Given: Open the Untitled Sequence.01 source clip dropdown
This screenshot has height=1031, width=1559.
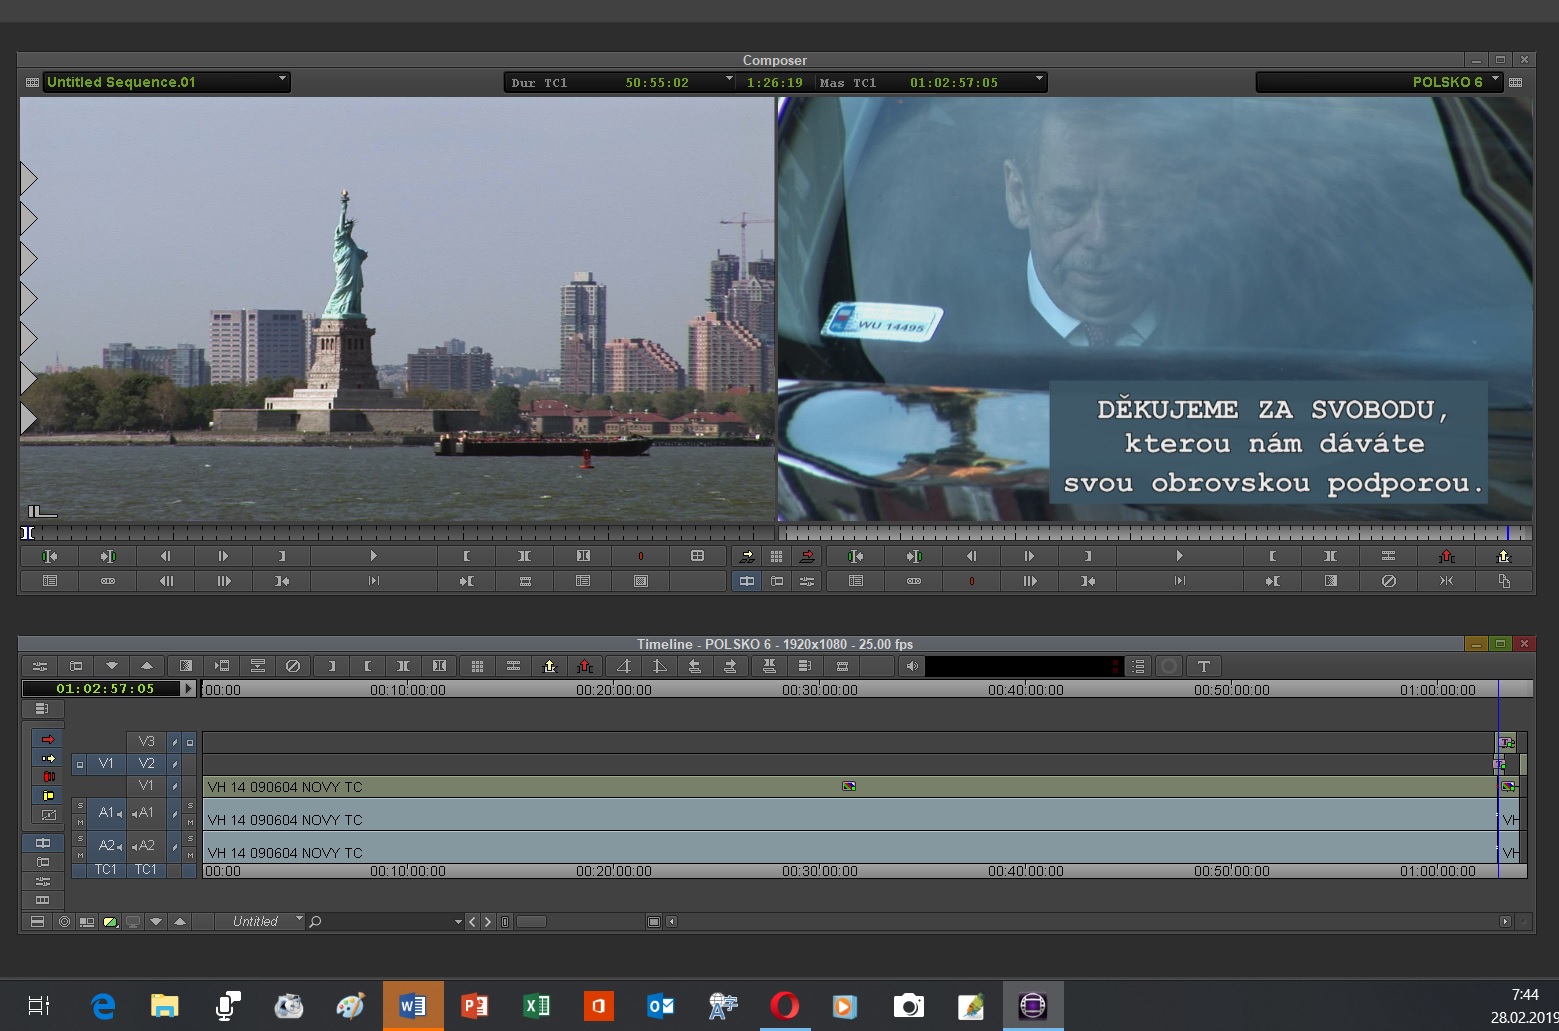Looking at the screenshot, I should 282,80.
